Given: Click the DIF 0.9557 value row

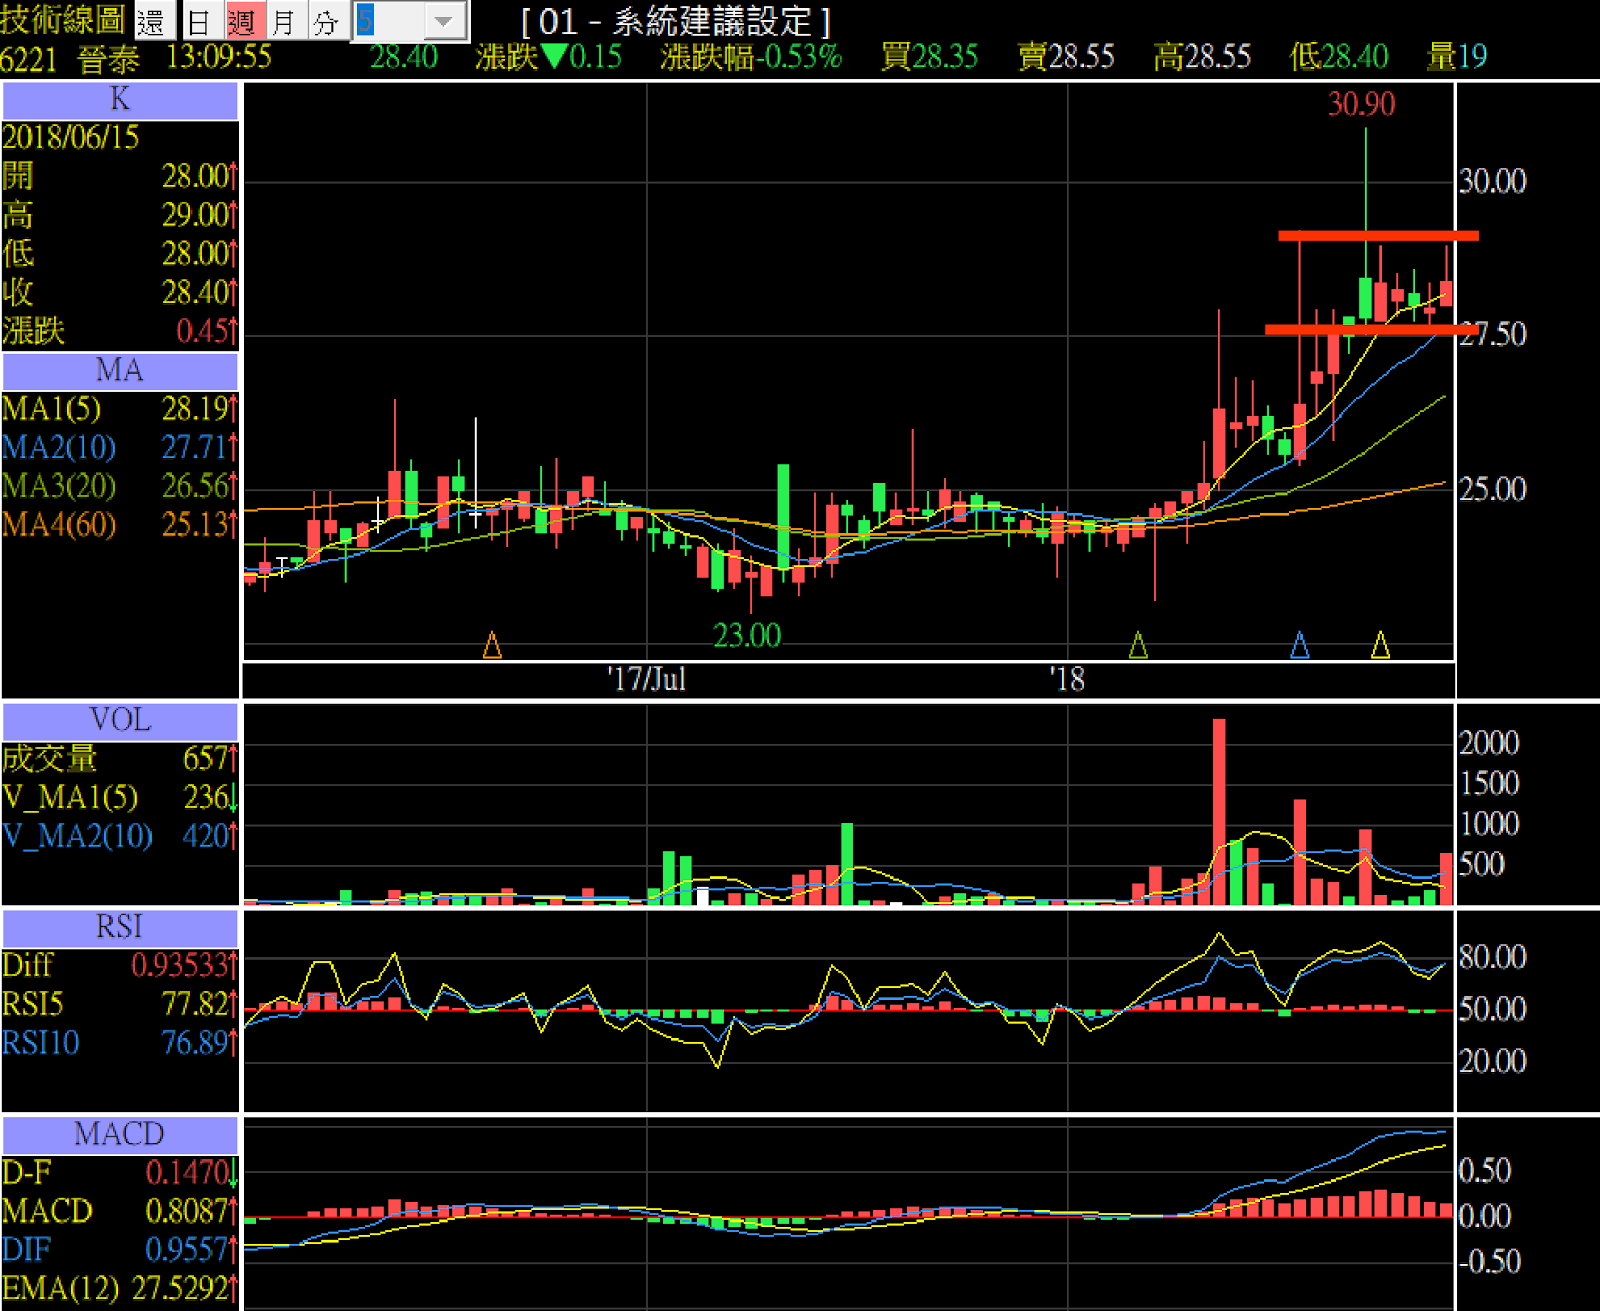Looking at the screenshot, I should tap(120, 1251).
